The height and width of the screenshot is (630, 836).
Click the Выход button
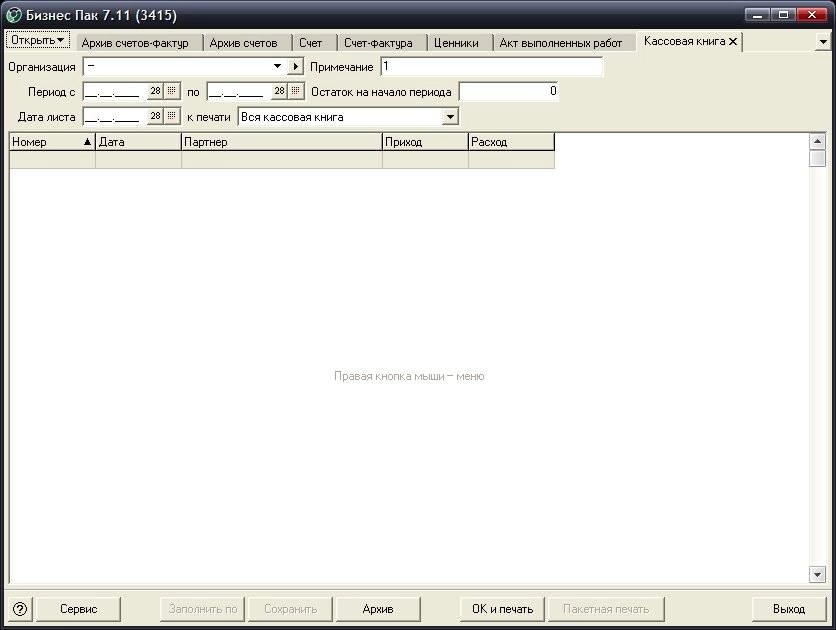point(789,609)
